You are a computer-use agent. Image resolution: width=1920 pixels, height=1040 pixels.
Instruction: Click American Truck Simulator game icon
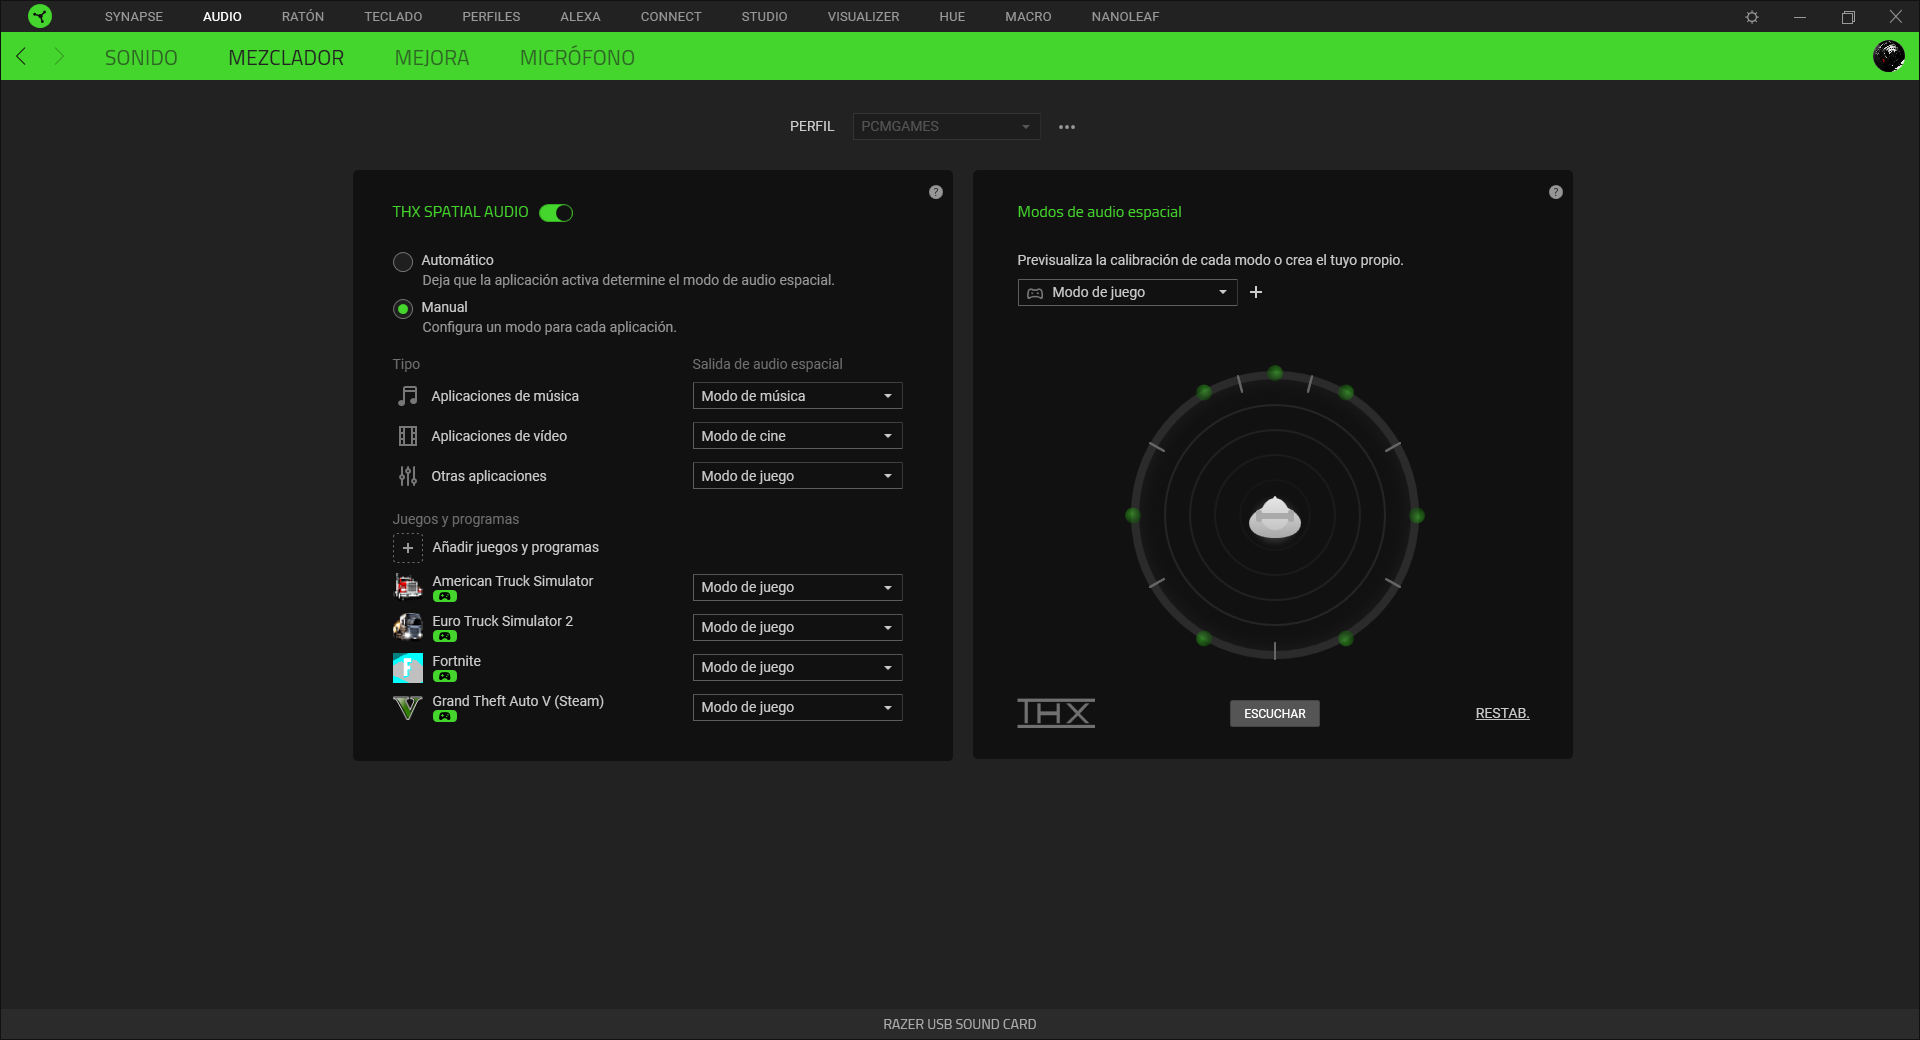click(x=408, y=587)
